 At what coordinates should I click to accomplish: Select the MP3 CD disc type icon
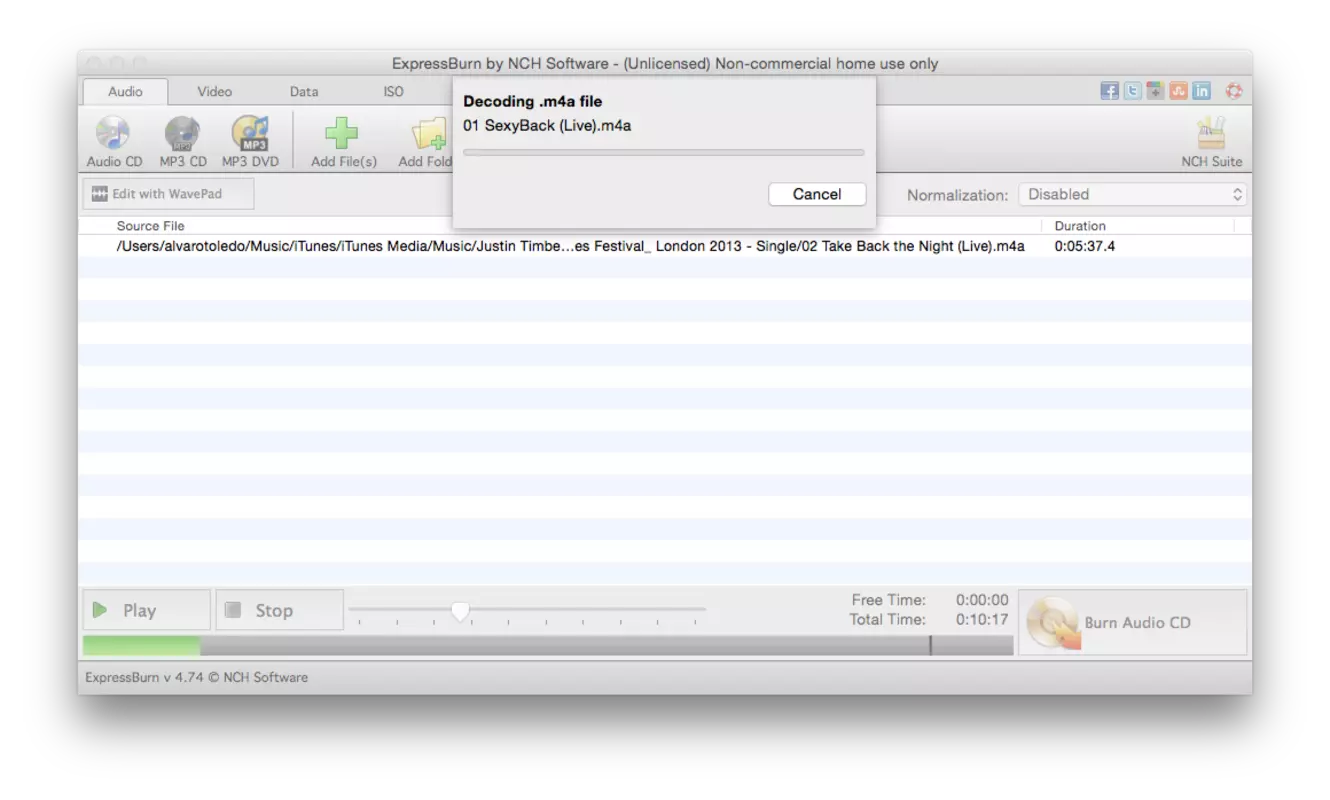point(183,142)
